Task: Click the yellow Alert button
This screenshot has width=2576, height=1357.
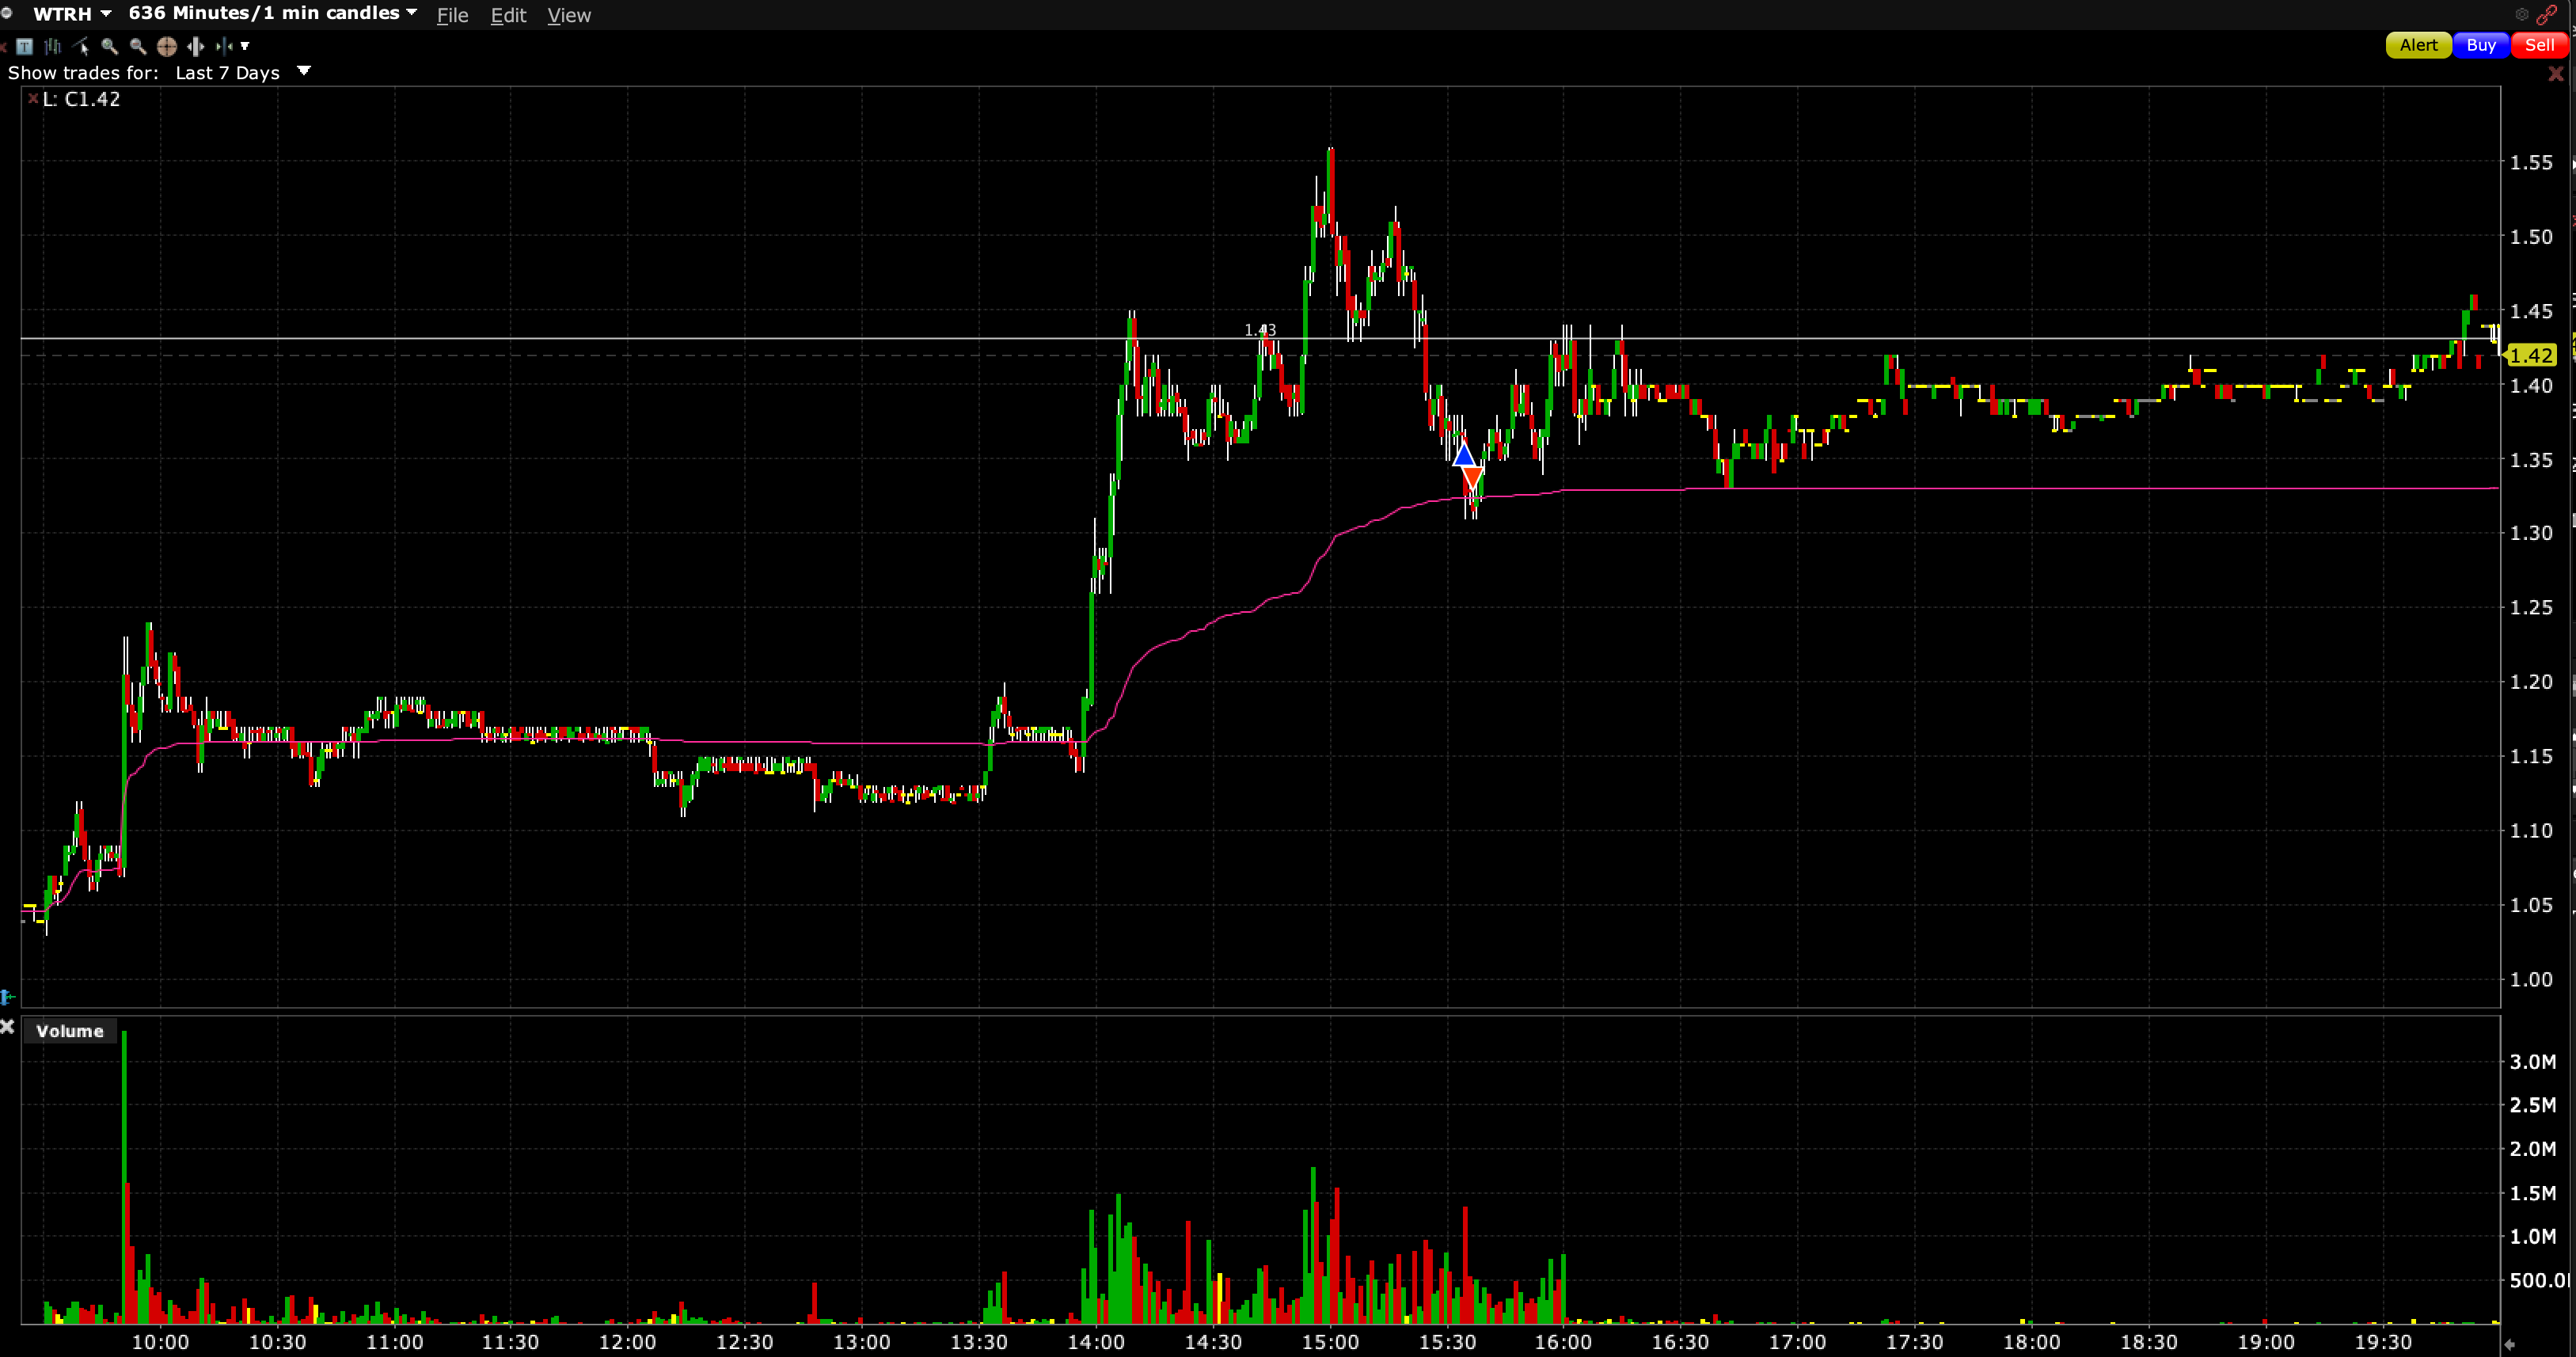Action: click(2418, 45)
